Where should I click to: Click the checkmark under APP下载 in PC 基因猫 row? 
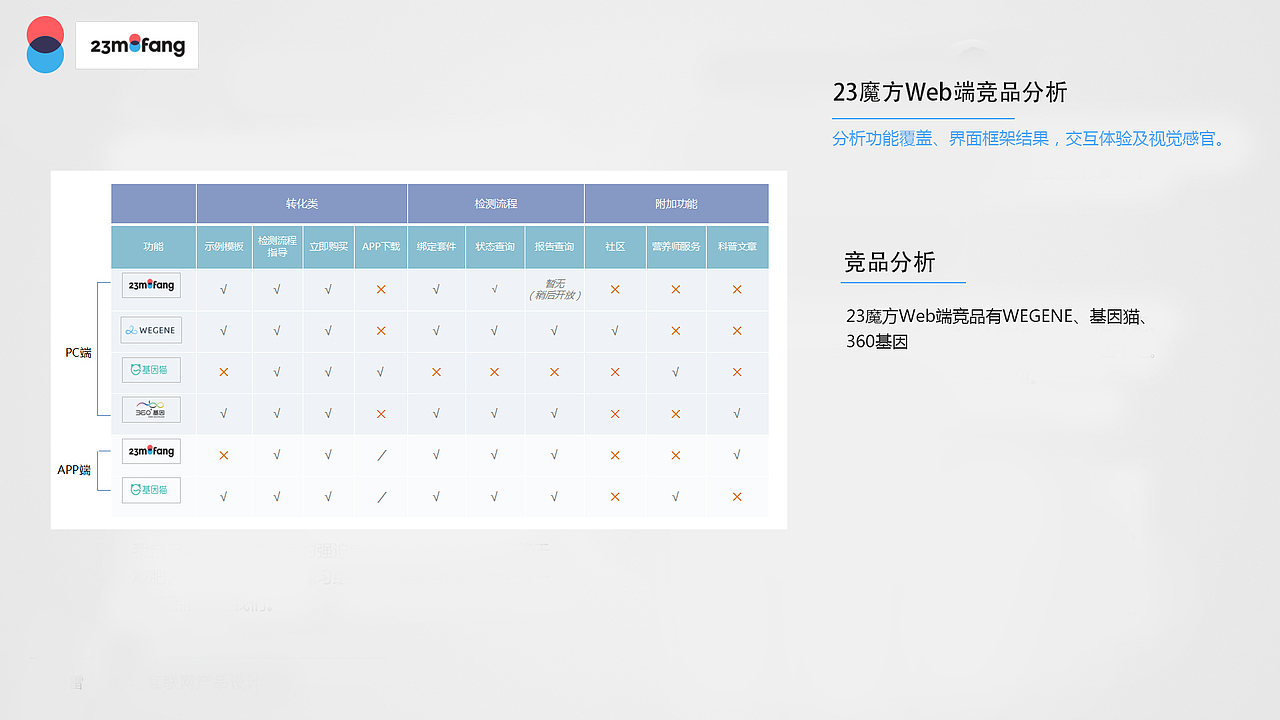click(381, 372)
